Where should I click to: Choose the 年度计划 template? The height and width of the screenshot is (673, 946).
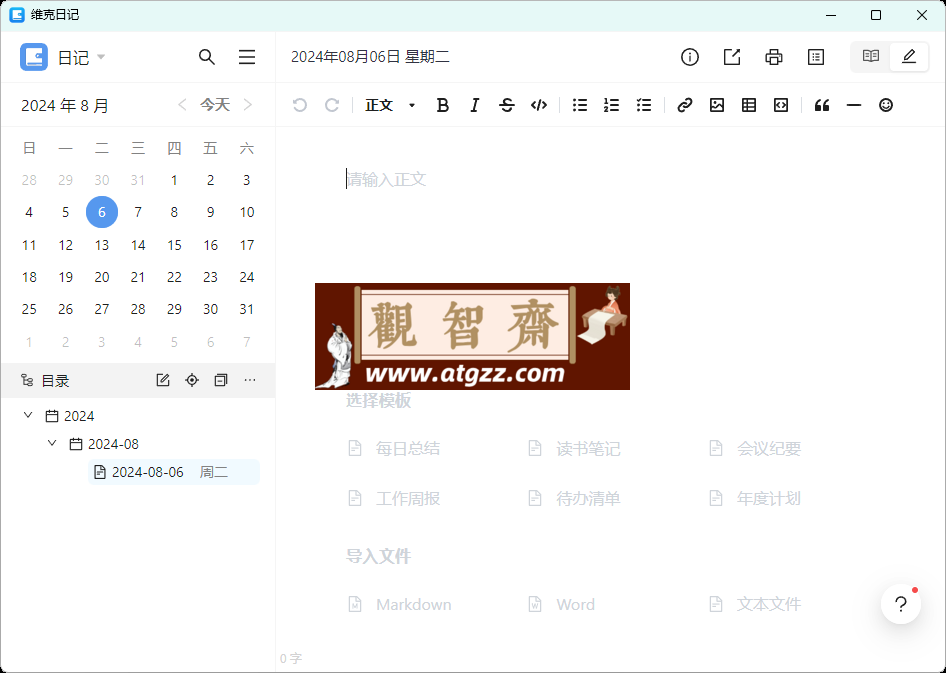[x=754, y=499]
